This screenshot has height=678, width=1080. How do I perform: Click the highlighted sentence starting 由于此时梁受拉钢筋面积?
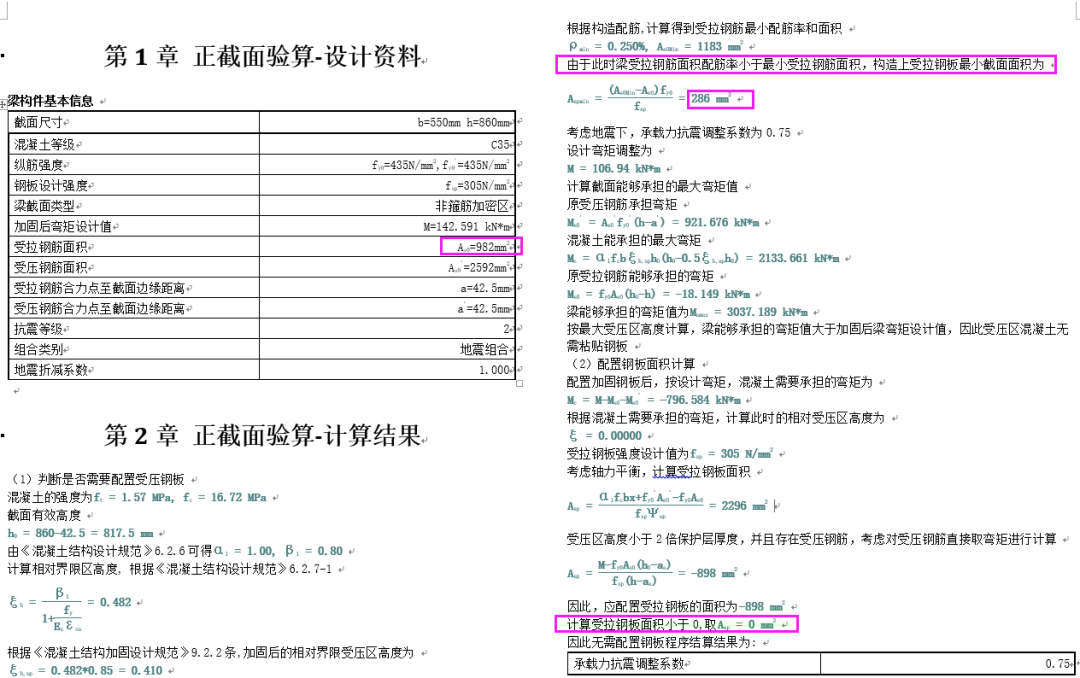coord(805,65)
